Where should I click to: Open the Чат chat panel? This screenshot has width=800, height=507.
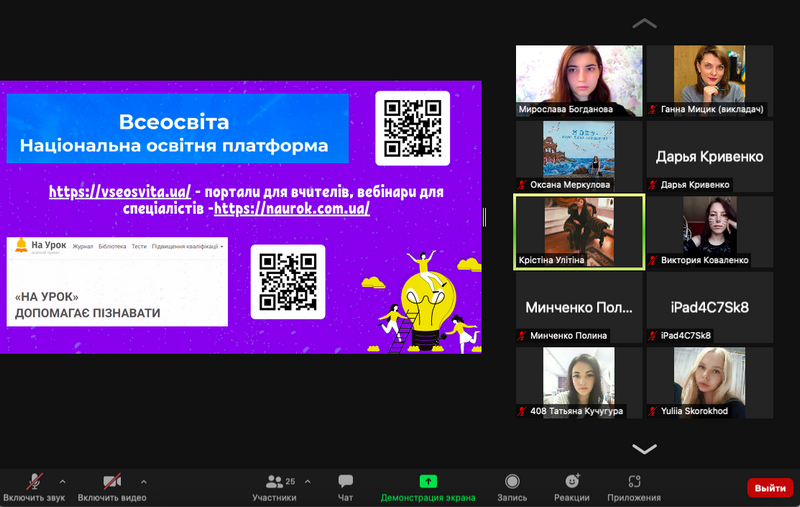coord(345,487)
